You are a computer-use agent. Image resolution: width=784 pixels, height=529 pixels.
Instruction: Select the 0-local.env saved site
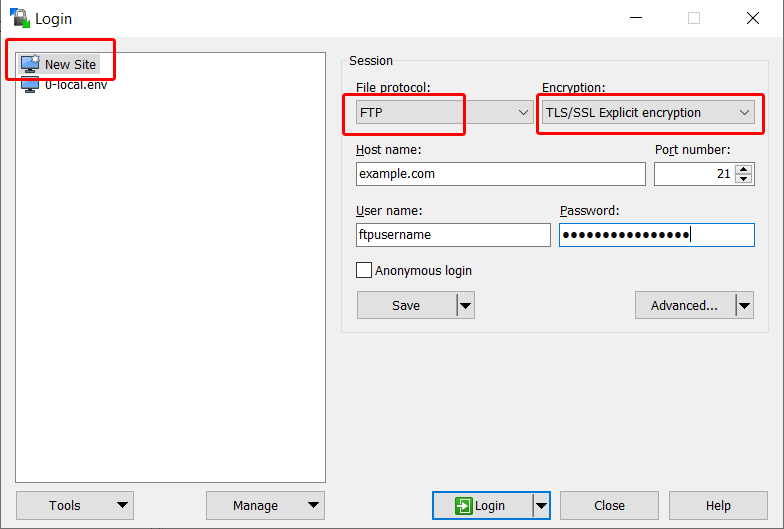[x=64, y=85]
